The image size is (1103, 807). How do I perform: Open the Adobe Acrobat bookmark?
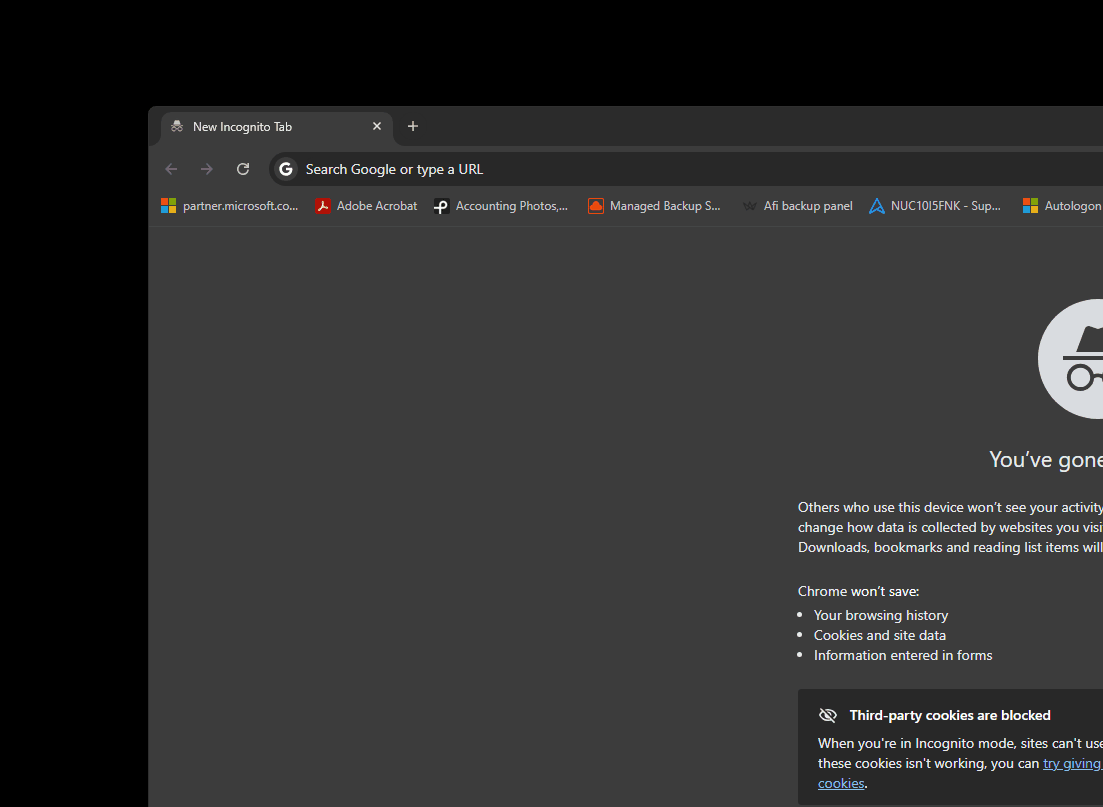pos(367,206)
